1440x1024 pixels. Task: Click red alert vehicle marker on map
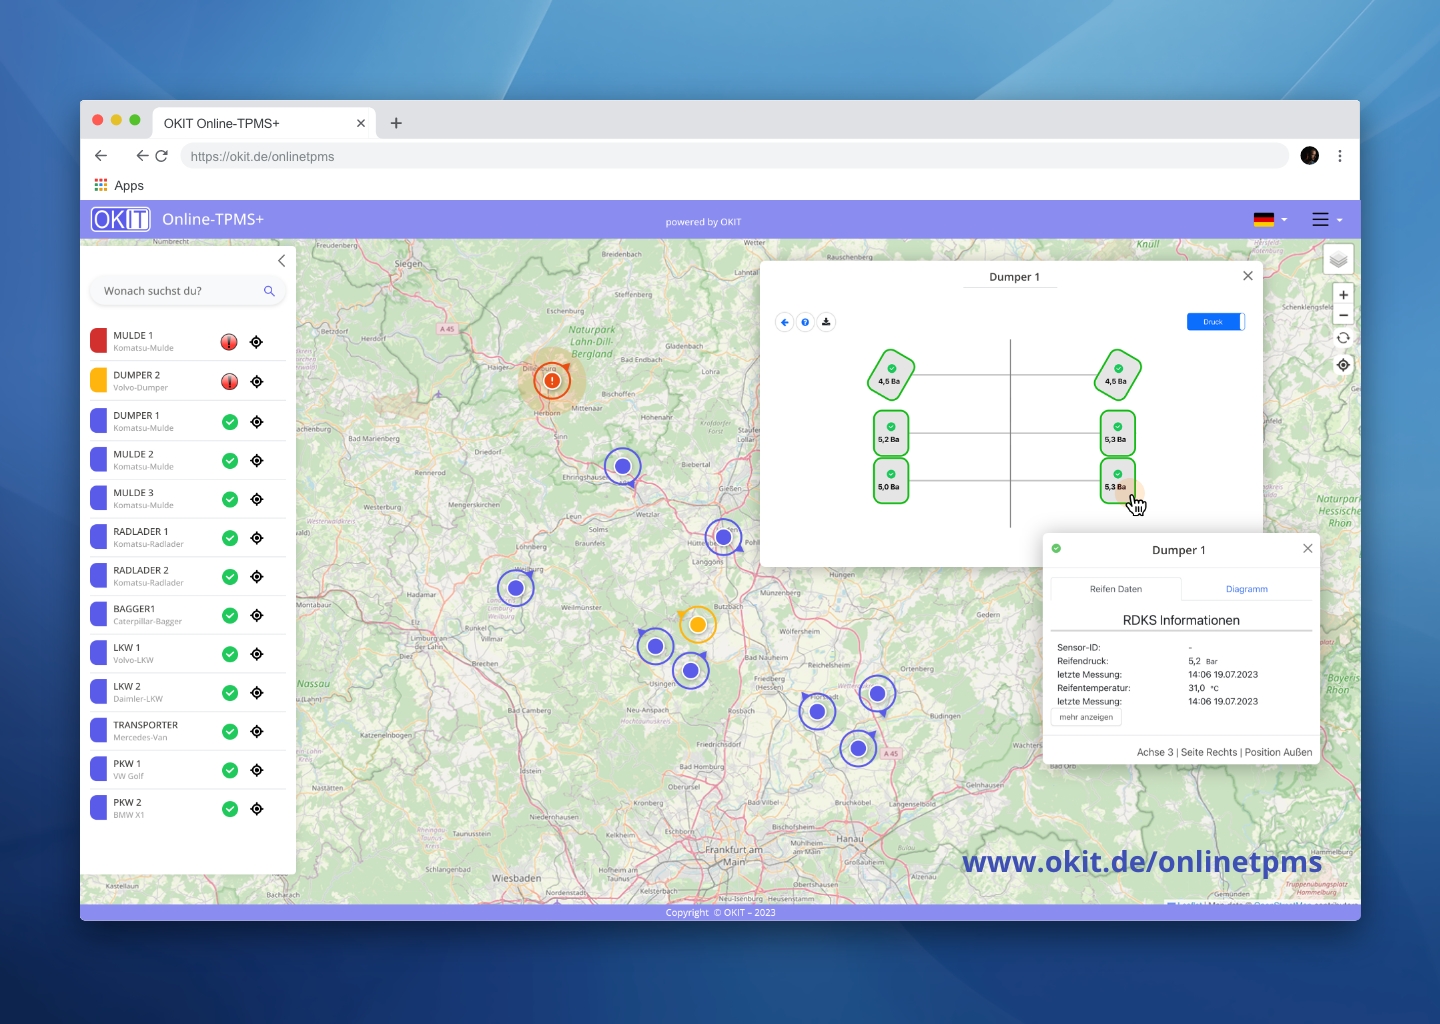(551, 381)
